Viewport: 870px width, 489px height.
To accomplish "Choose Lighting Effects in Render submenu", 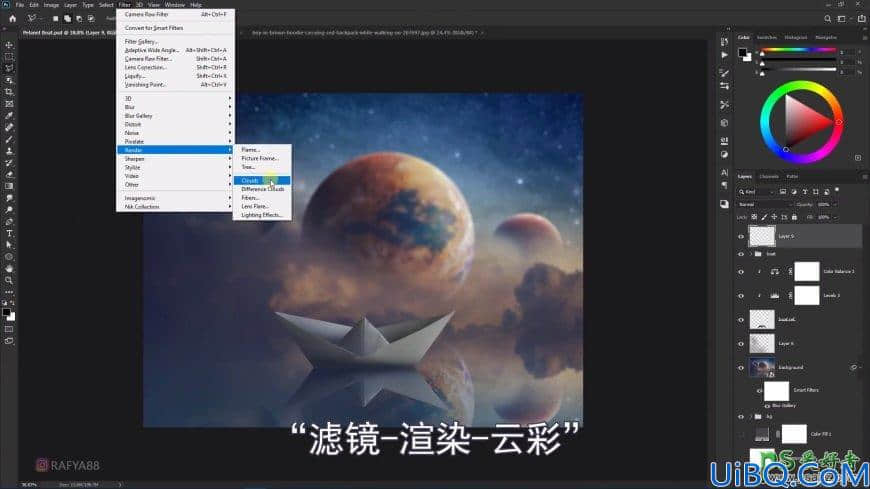I will [x=262, y=215].
